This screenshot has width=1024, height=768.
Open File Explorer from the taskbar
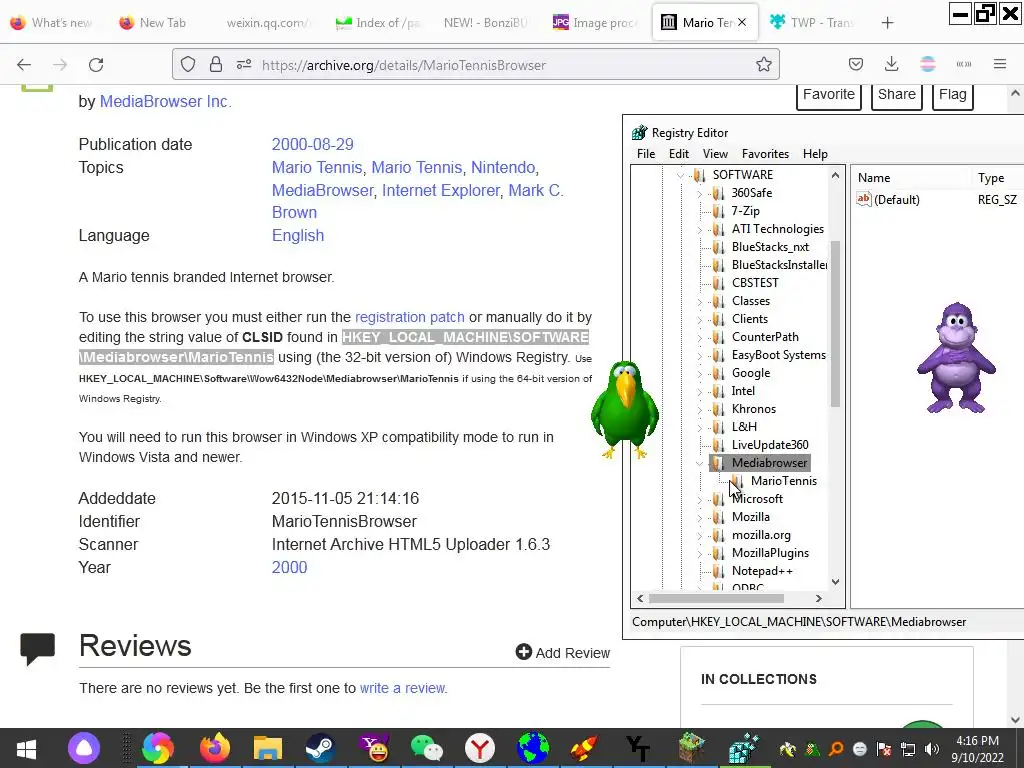(268, 748)
